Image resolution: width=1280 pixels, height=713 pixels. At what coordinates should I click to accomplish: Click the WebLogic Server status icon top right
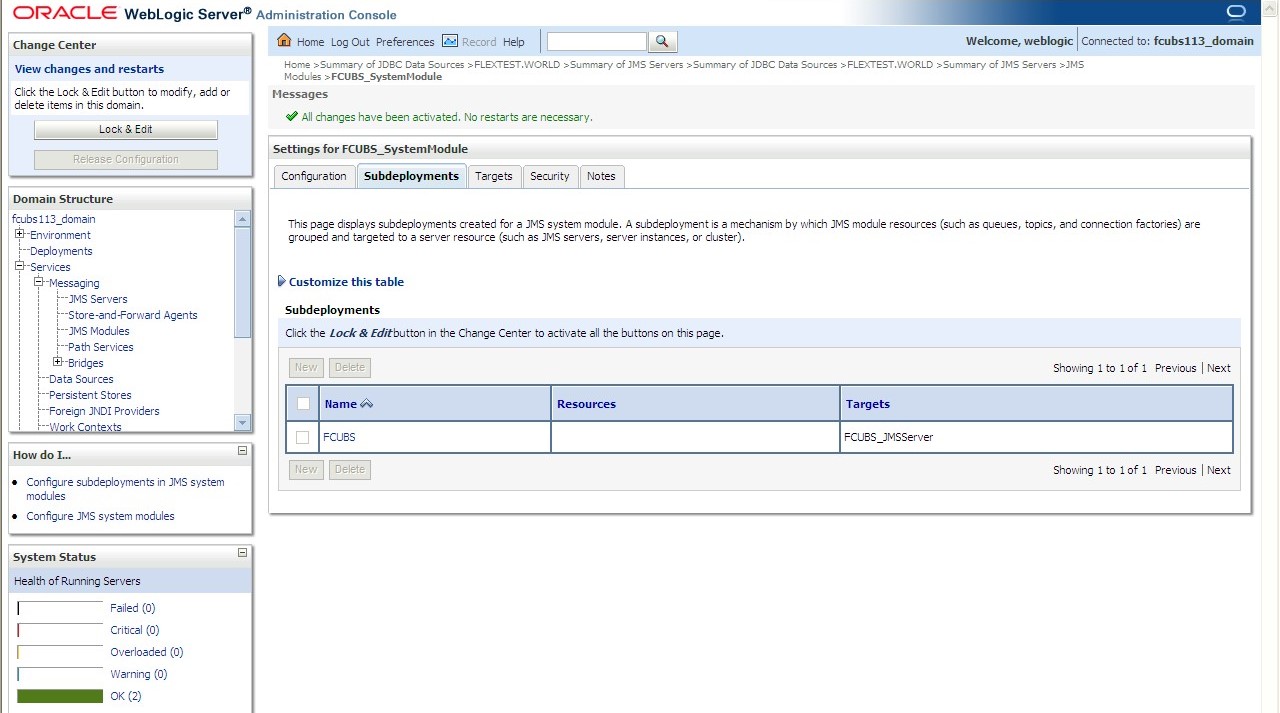point(1236,13)
